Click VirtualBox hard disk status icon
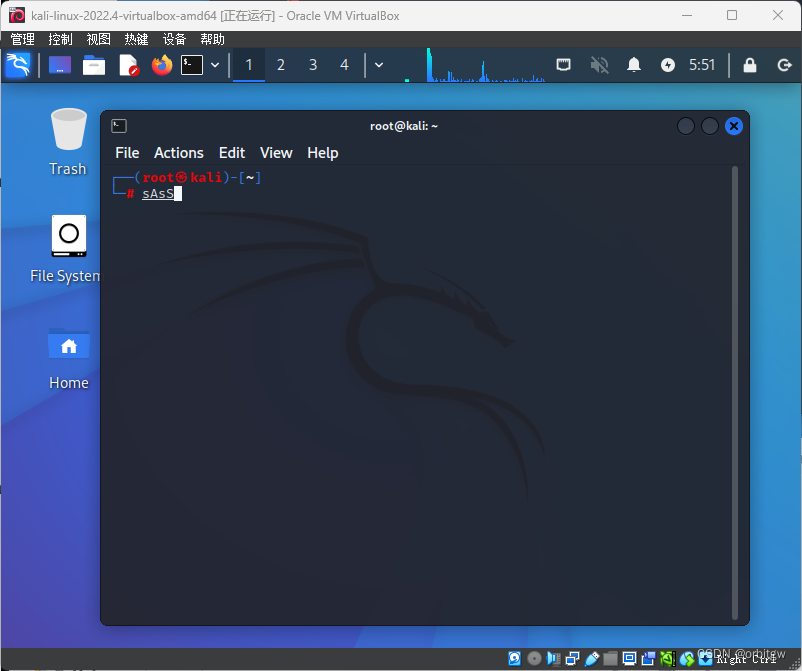This screenshot has height=671, width=802. pos(515,658)
